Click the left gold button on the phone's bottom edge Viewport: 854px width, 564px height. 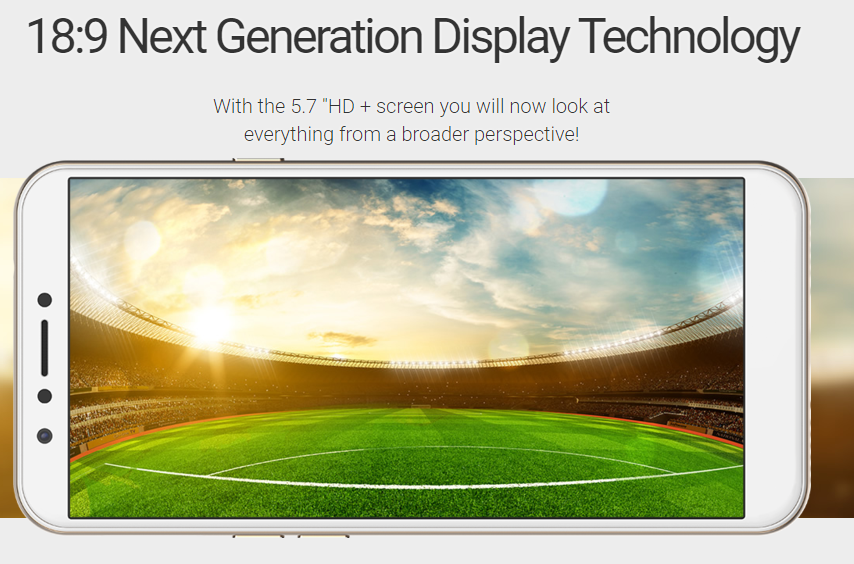[258, 536]
